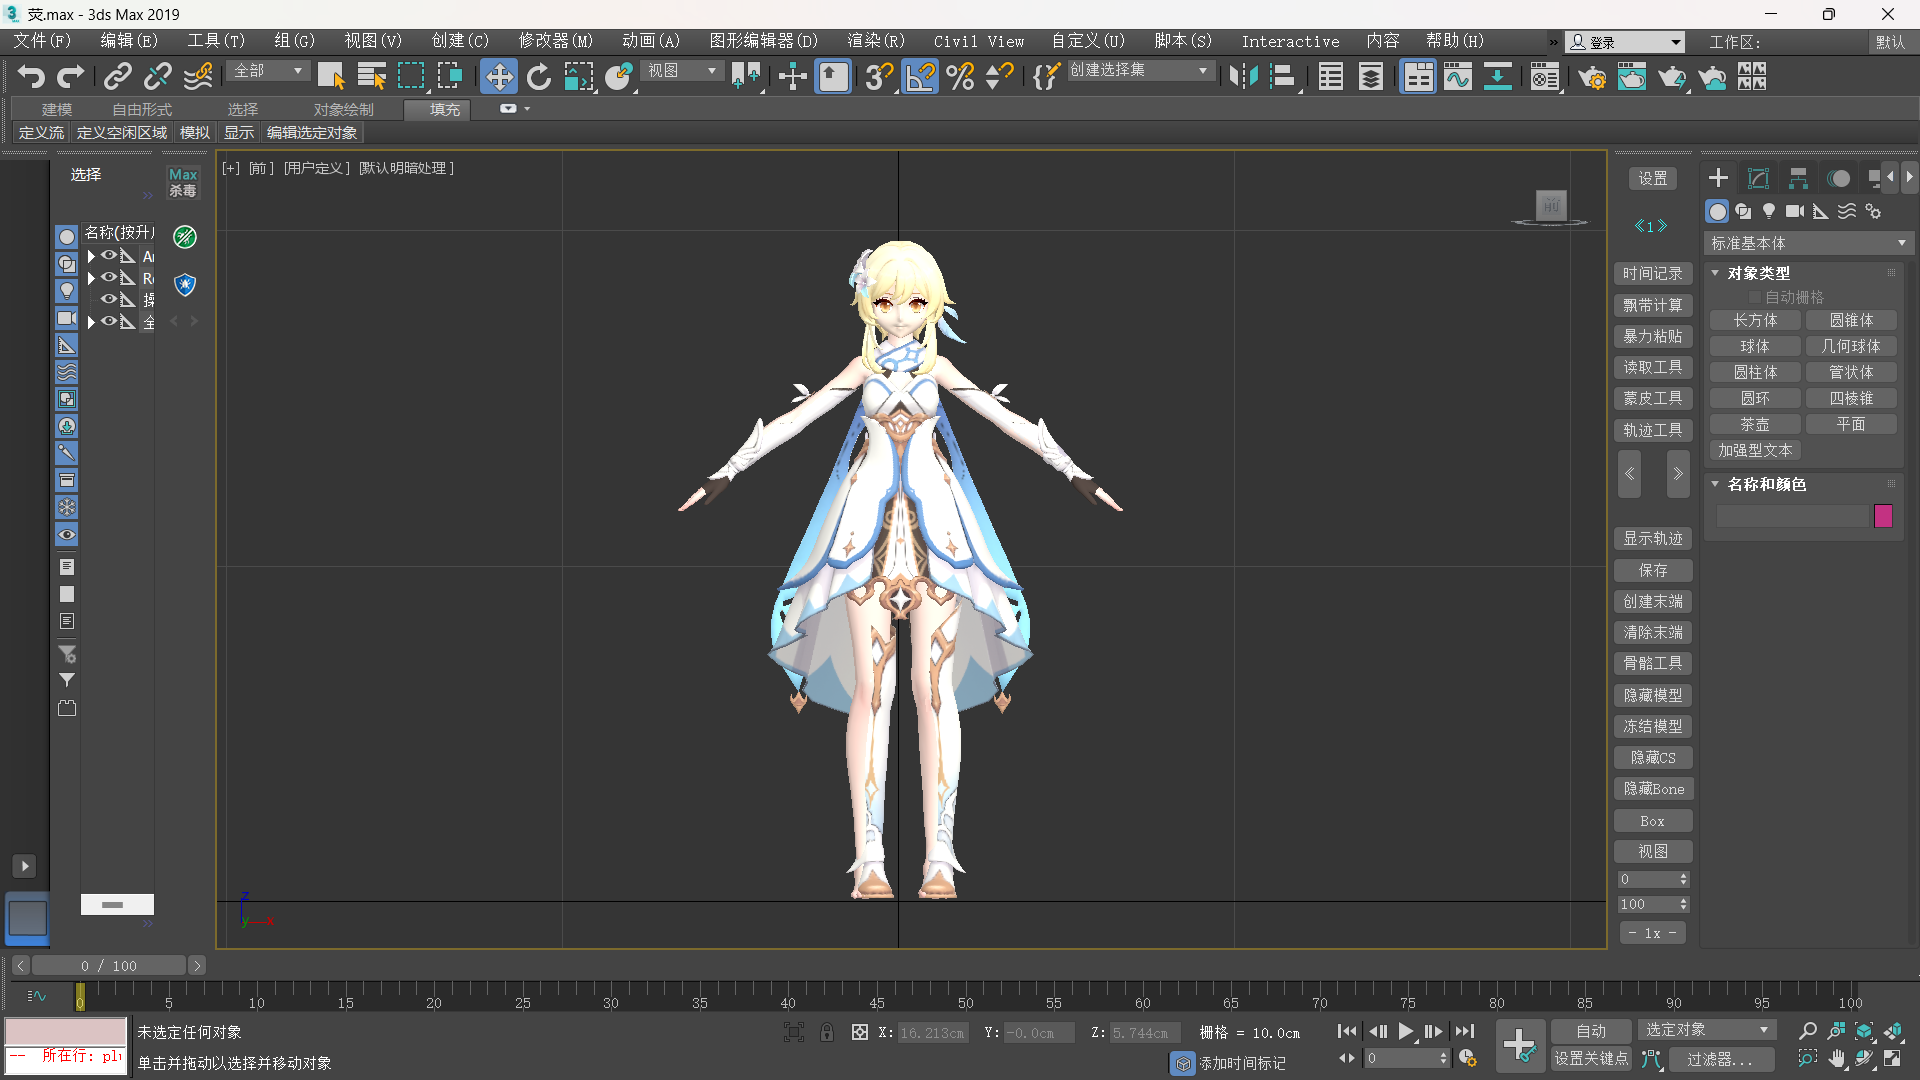Viewport: 1920px width, 1080px height.
Task: Select the Link objects tool
Action: coord(118,77)
